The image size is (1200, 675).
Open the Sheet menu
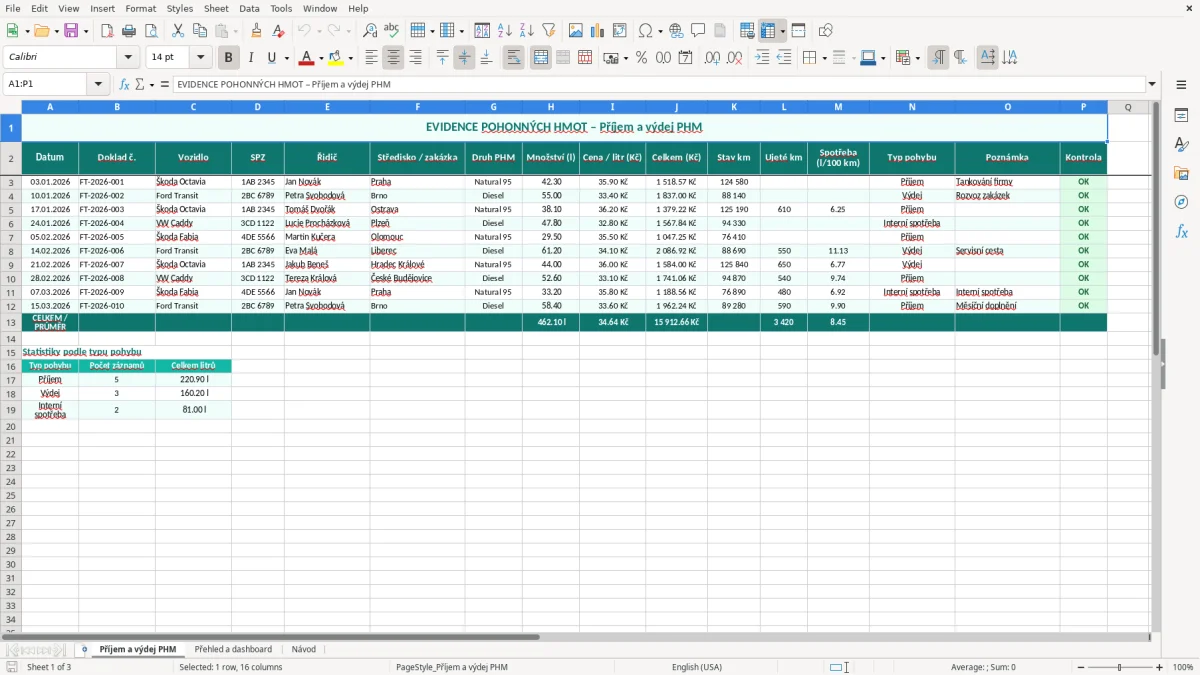click(216, 8)
